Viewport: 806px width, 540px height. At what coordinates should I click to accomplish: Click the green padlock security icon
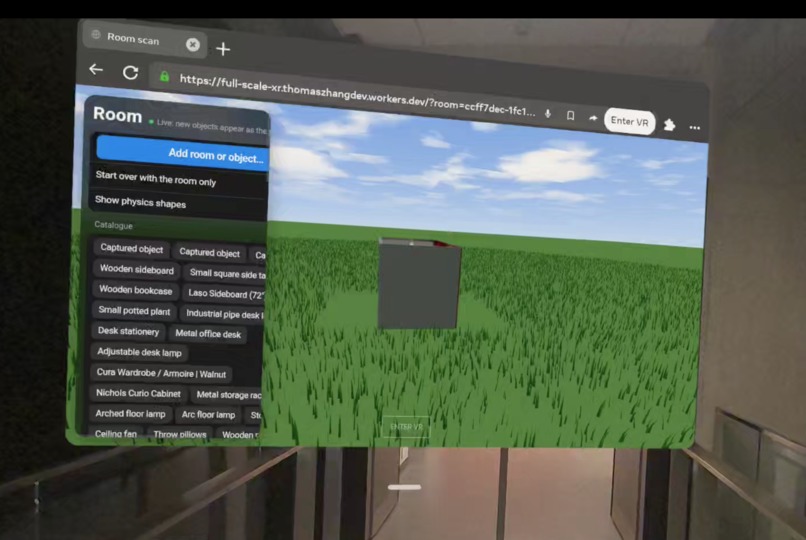[x=164, y=77]
